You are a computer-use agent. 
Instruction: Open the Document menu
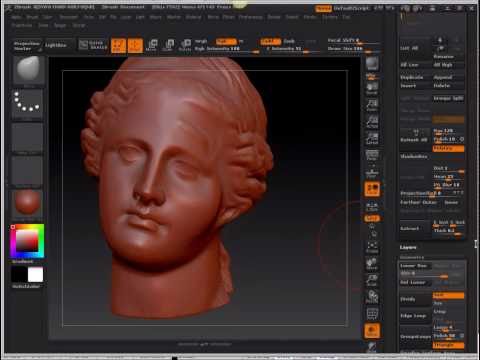coord(68,17)
